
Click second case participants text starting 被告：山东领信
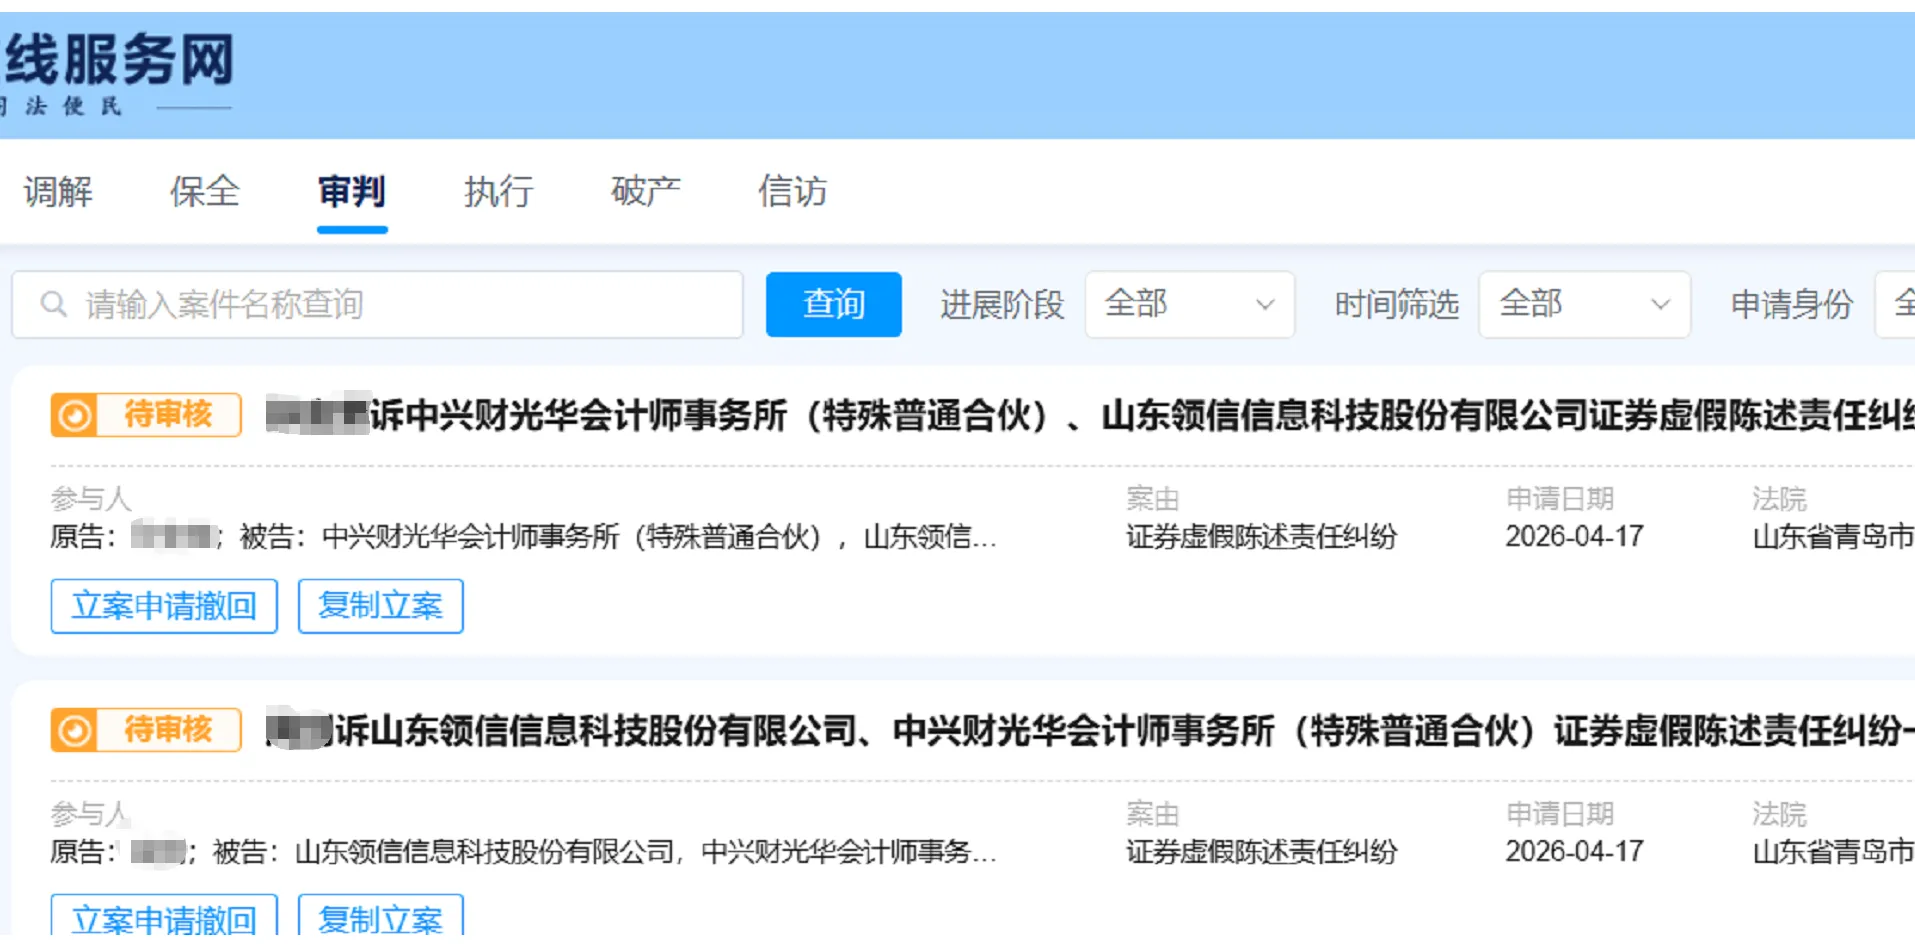pos(604,852)
